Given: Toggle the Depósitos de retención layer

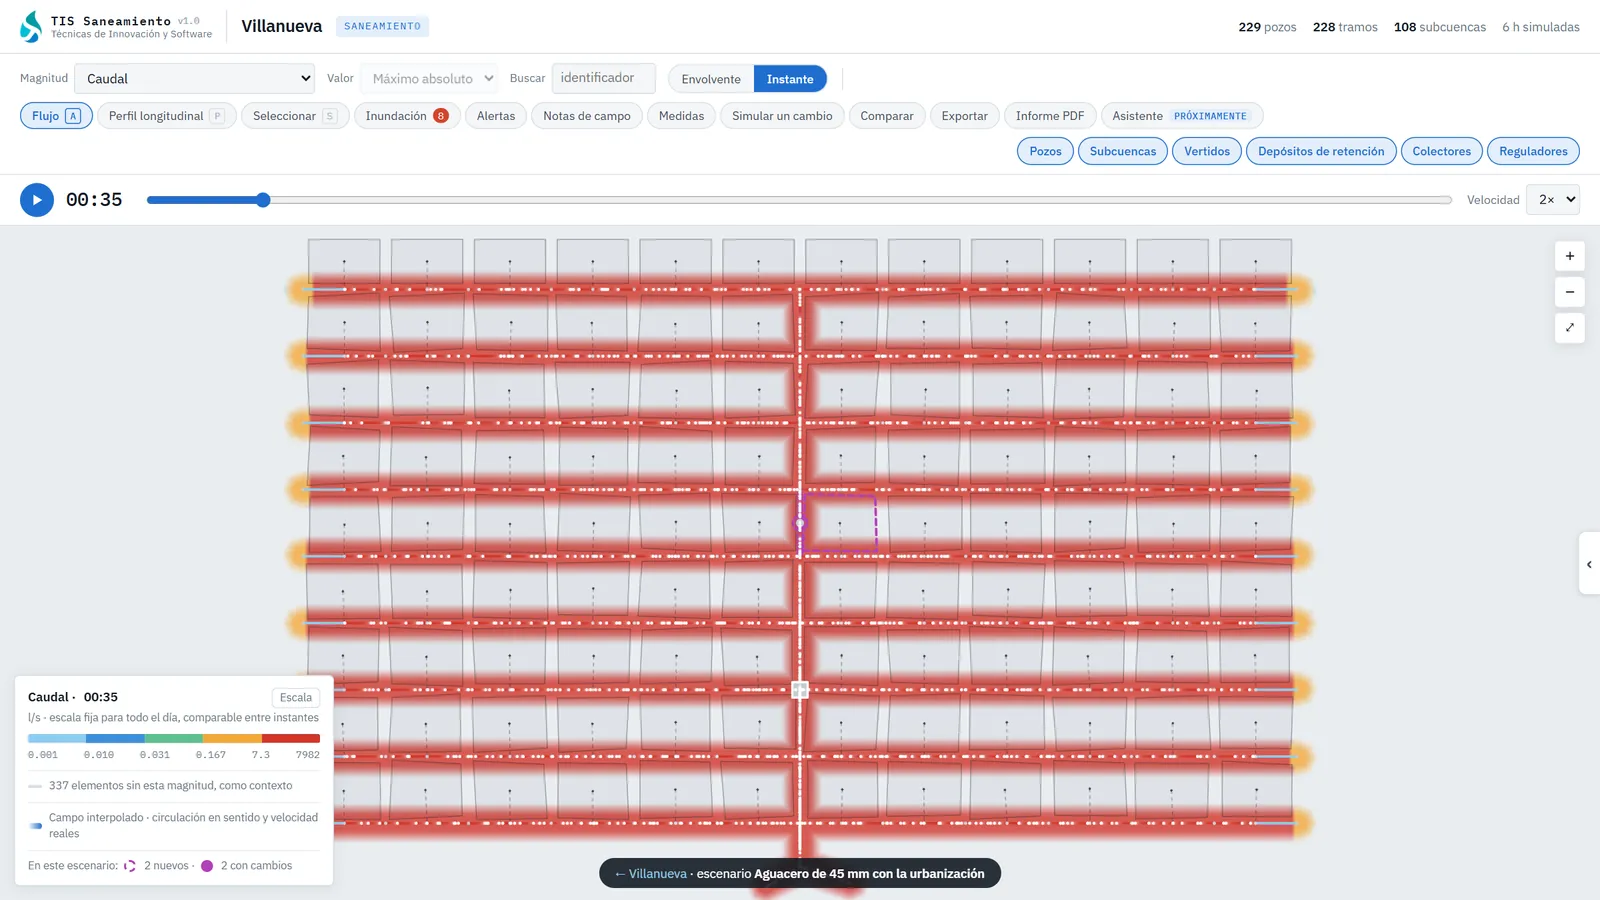Looking at the screenshot, I should click(x=1321, y=151).
